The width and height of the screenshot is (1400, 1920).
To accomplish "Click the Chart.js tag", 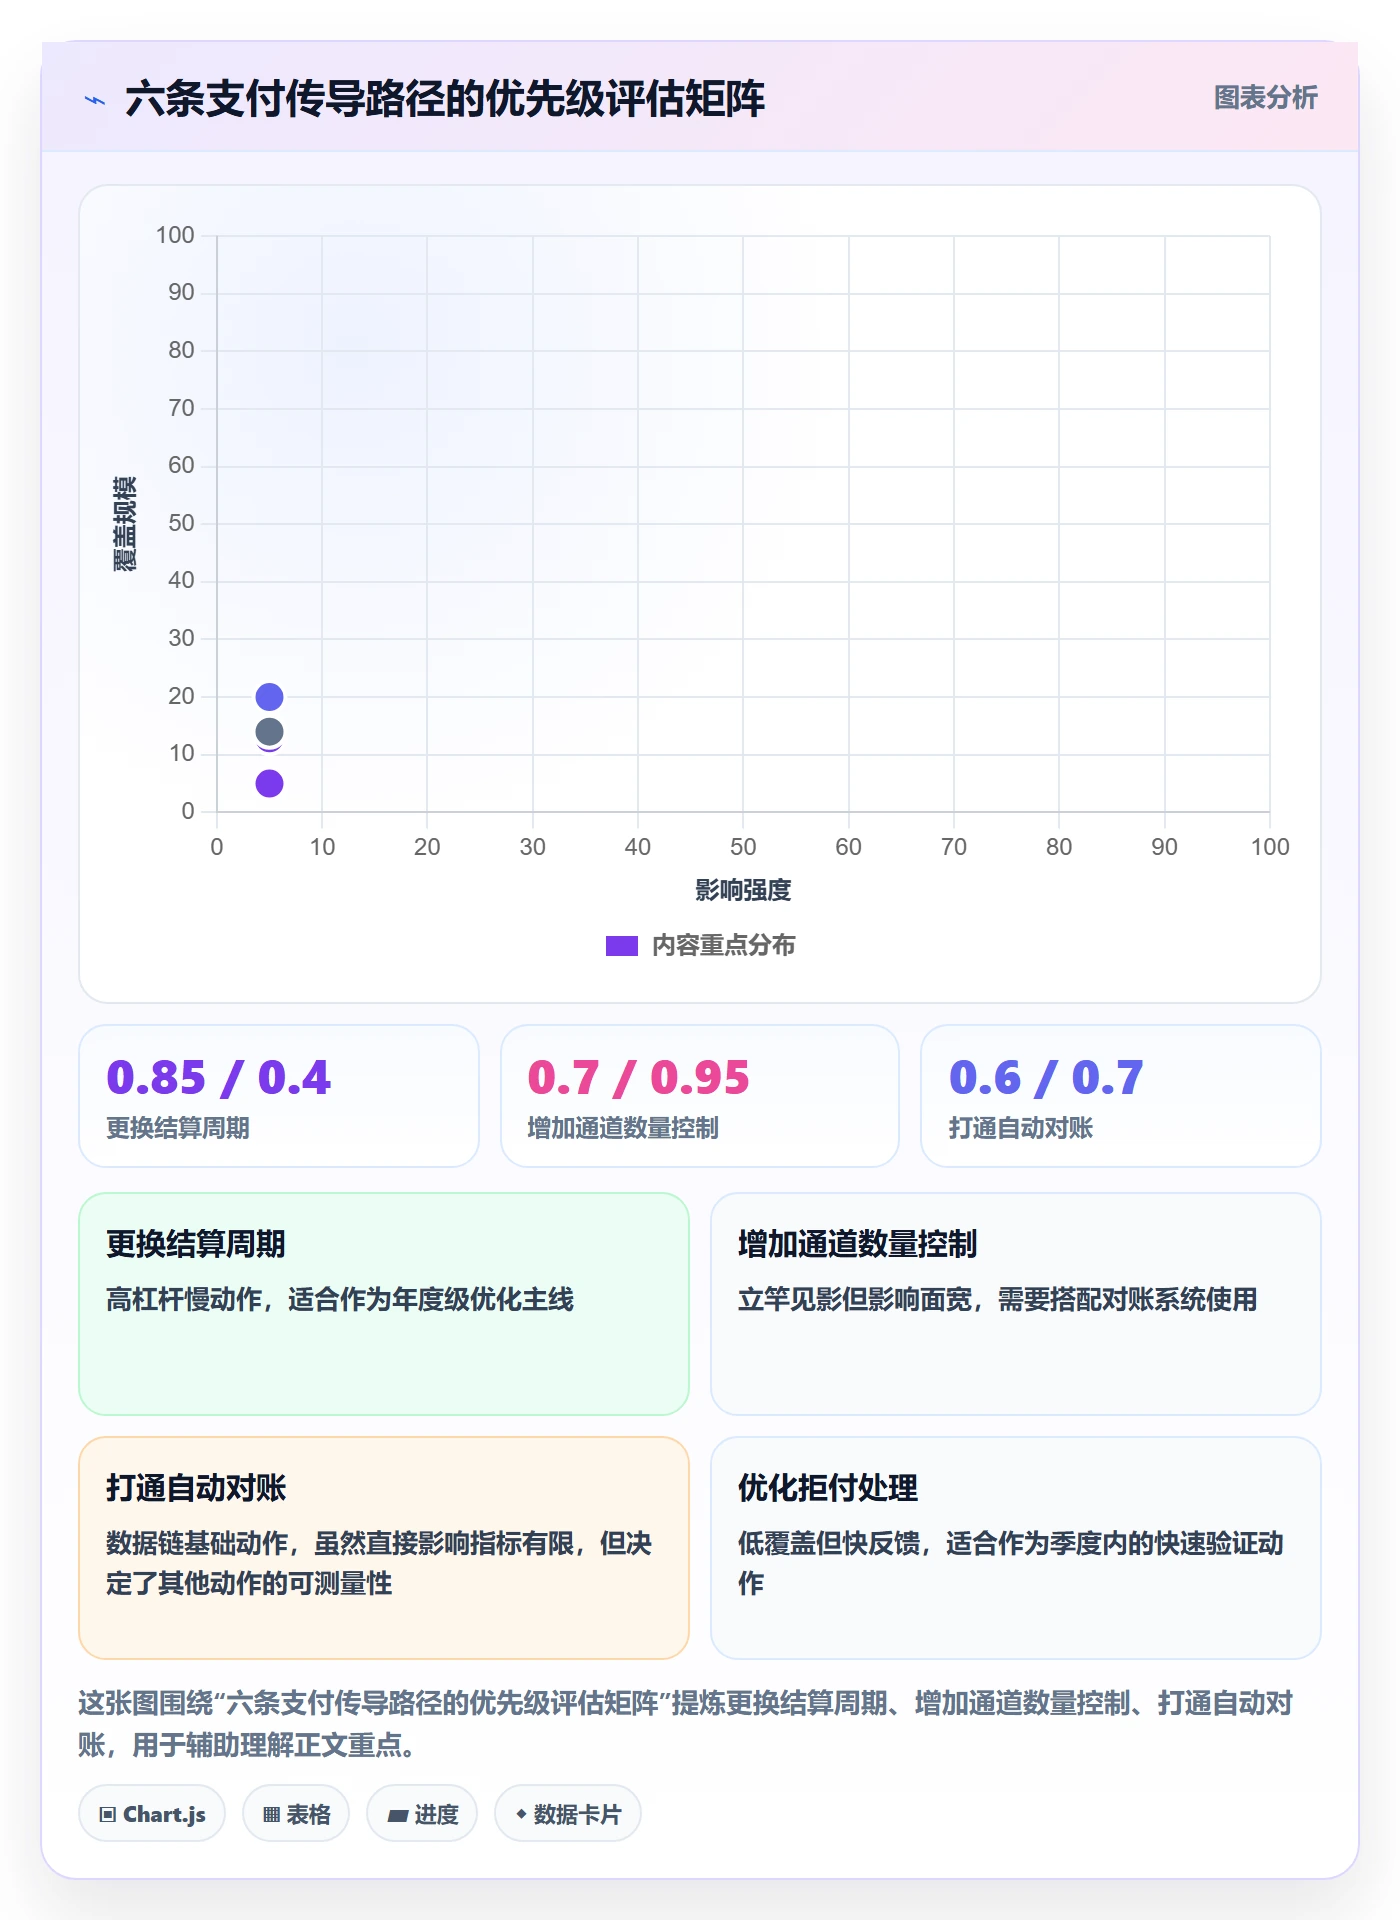I will [152, 1814].
